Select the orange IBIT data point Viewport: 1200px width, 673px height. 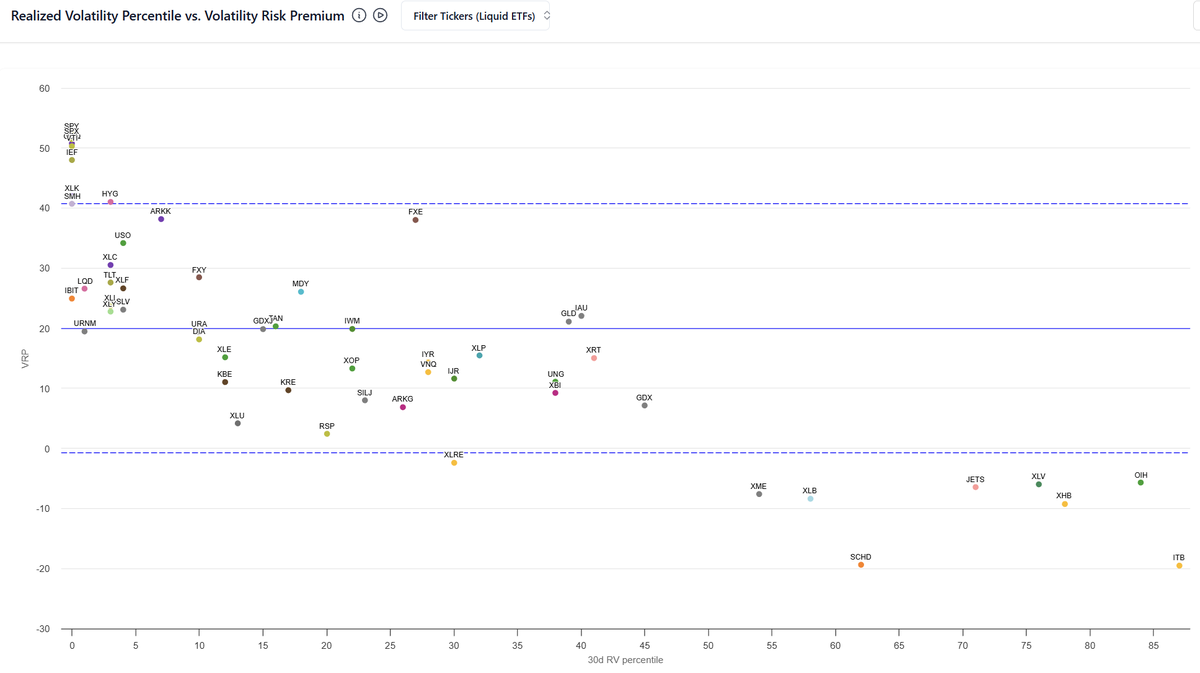72,298
